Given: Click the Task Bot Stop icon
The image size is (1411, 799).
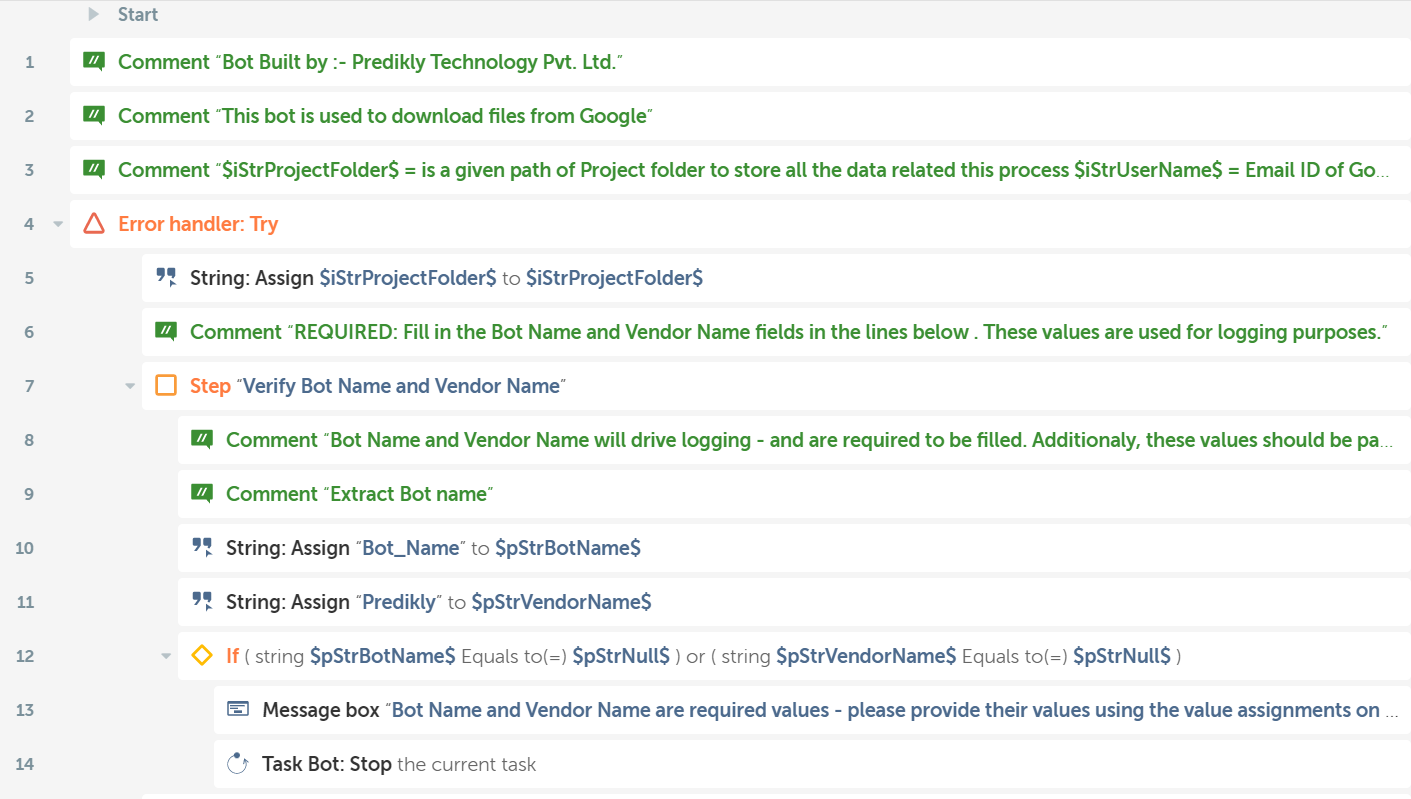Looking at the screenshot, I should click(x=238, y=764).
